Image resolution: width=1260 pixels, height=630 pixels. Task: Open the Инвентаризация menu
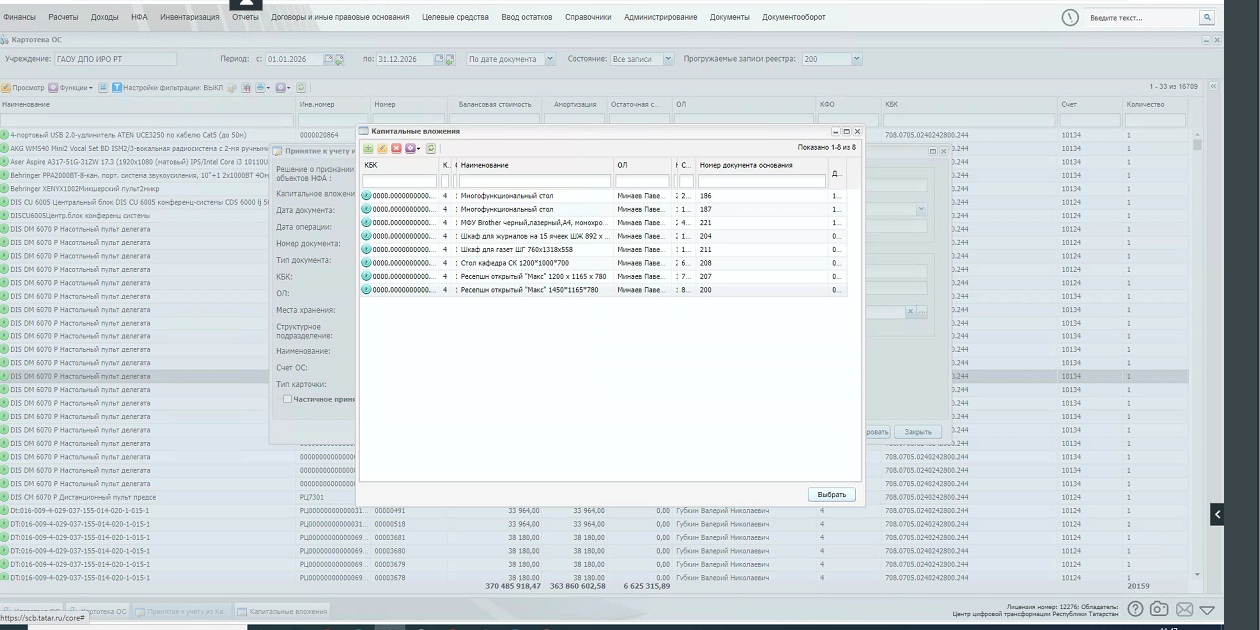click(190, 18)
